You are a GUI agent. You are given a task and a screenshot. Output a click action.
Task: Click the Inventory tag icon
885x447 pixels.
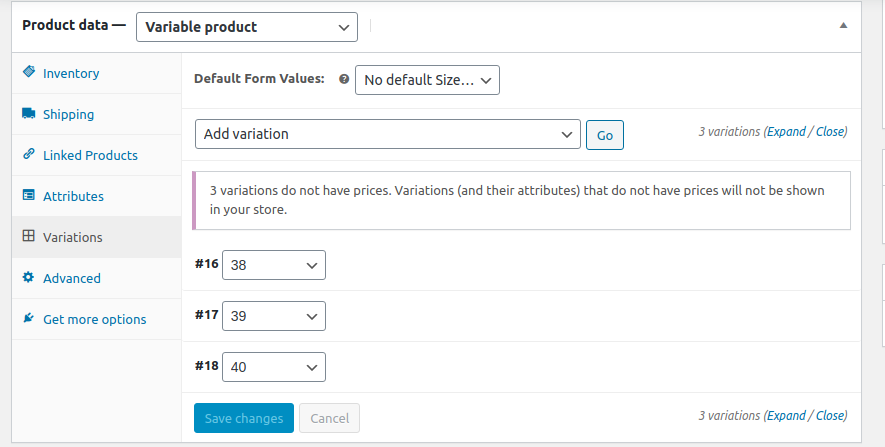[x=28, y=73]
